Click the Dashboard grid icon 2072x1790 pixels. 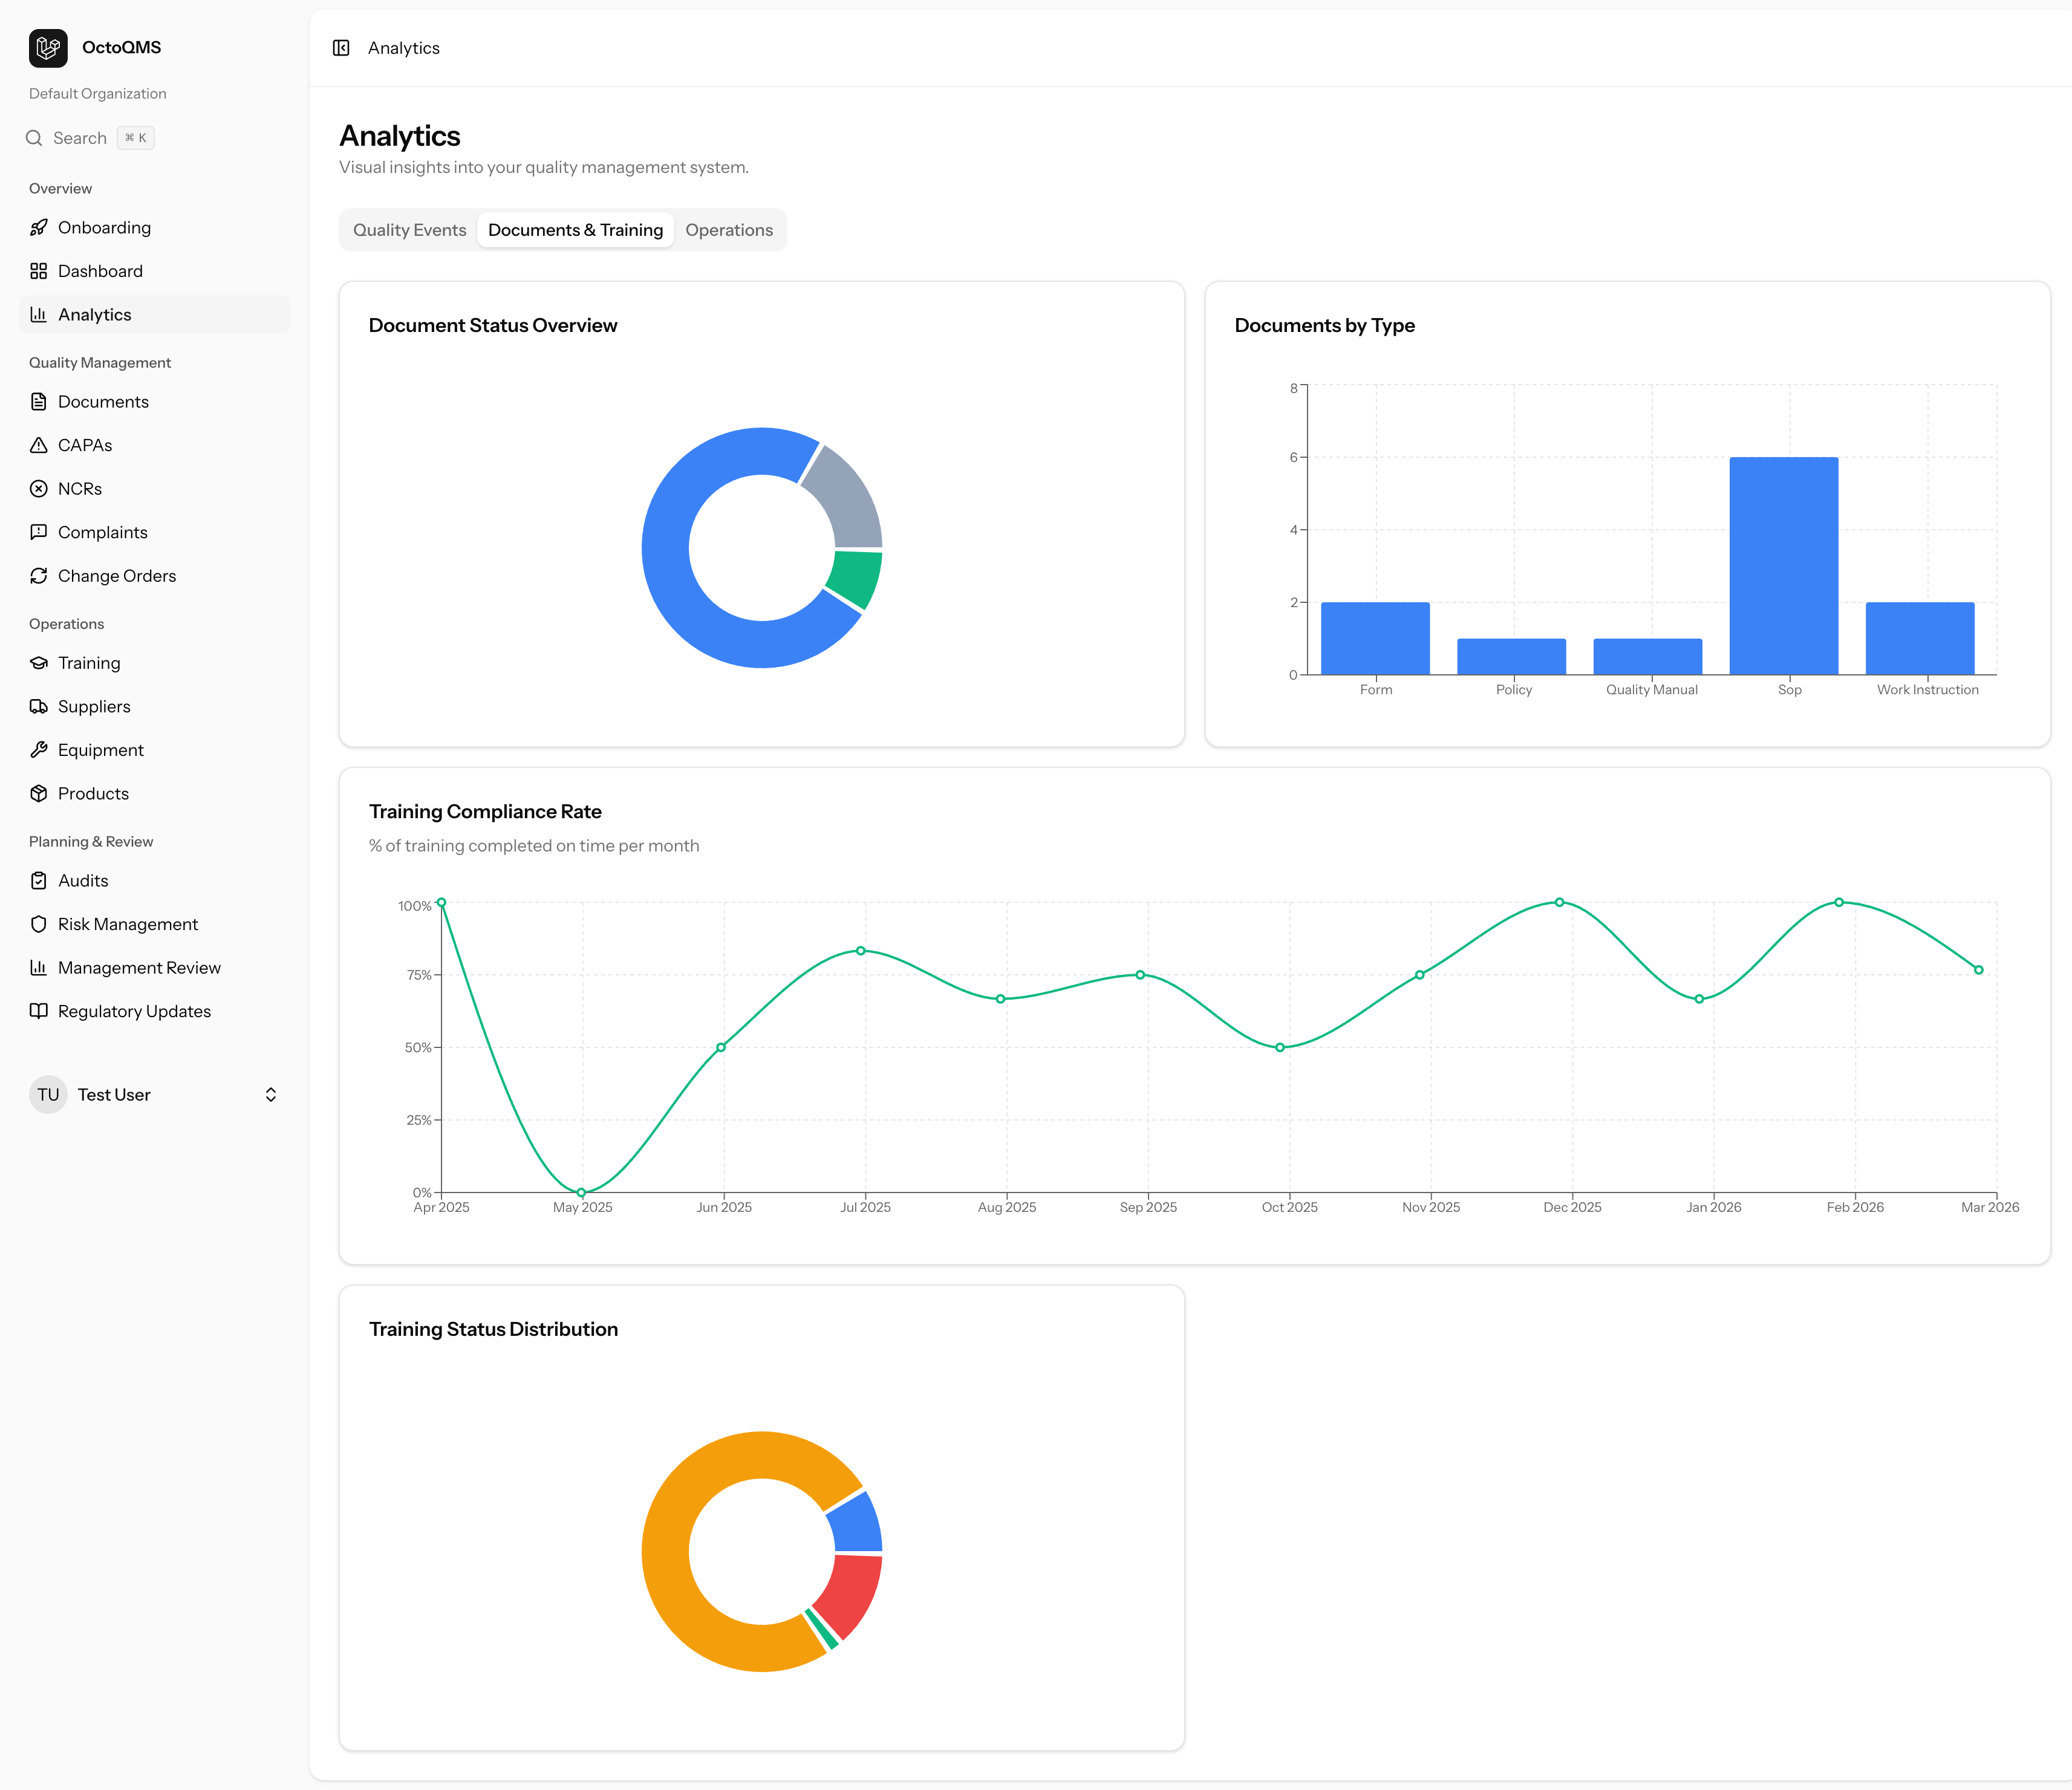pos(39,271)
